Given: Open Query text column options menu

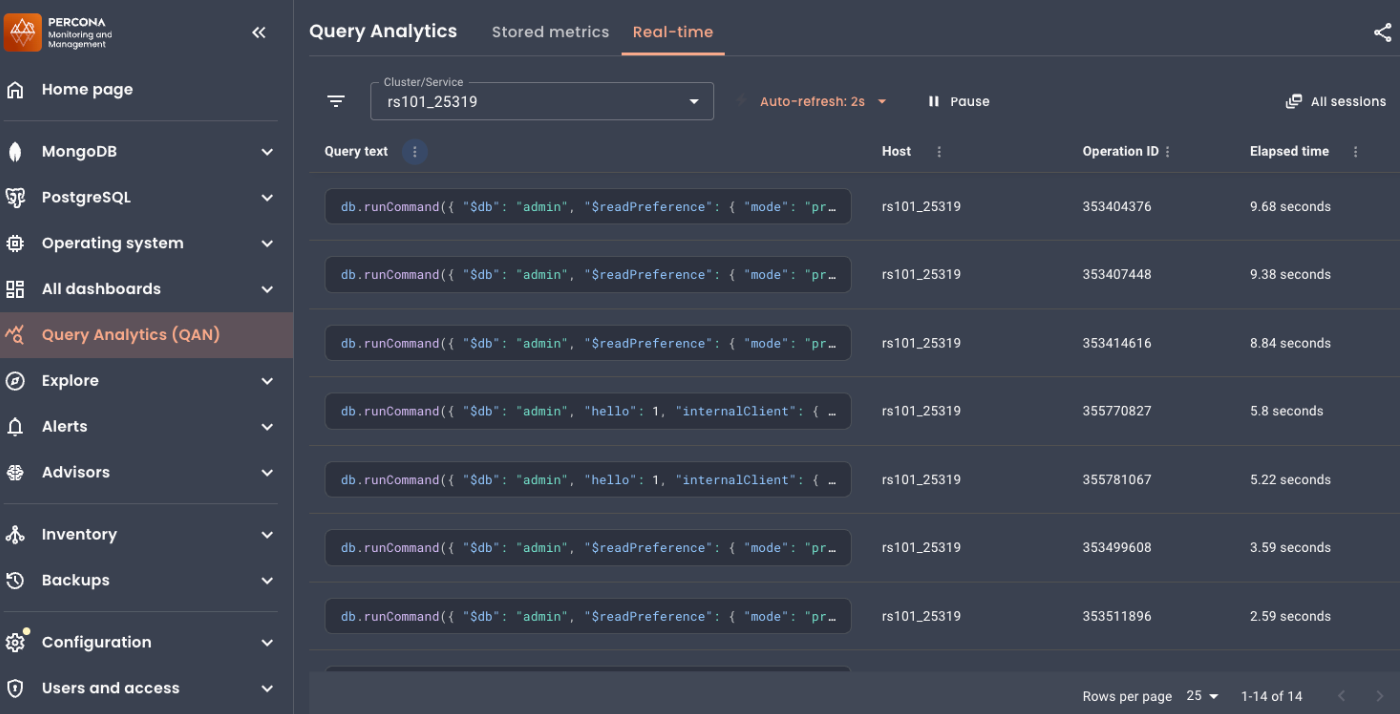Looking at the screenshot, I should click(x=415, y=152).
